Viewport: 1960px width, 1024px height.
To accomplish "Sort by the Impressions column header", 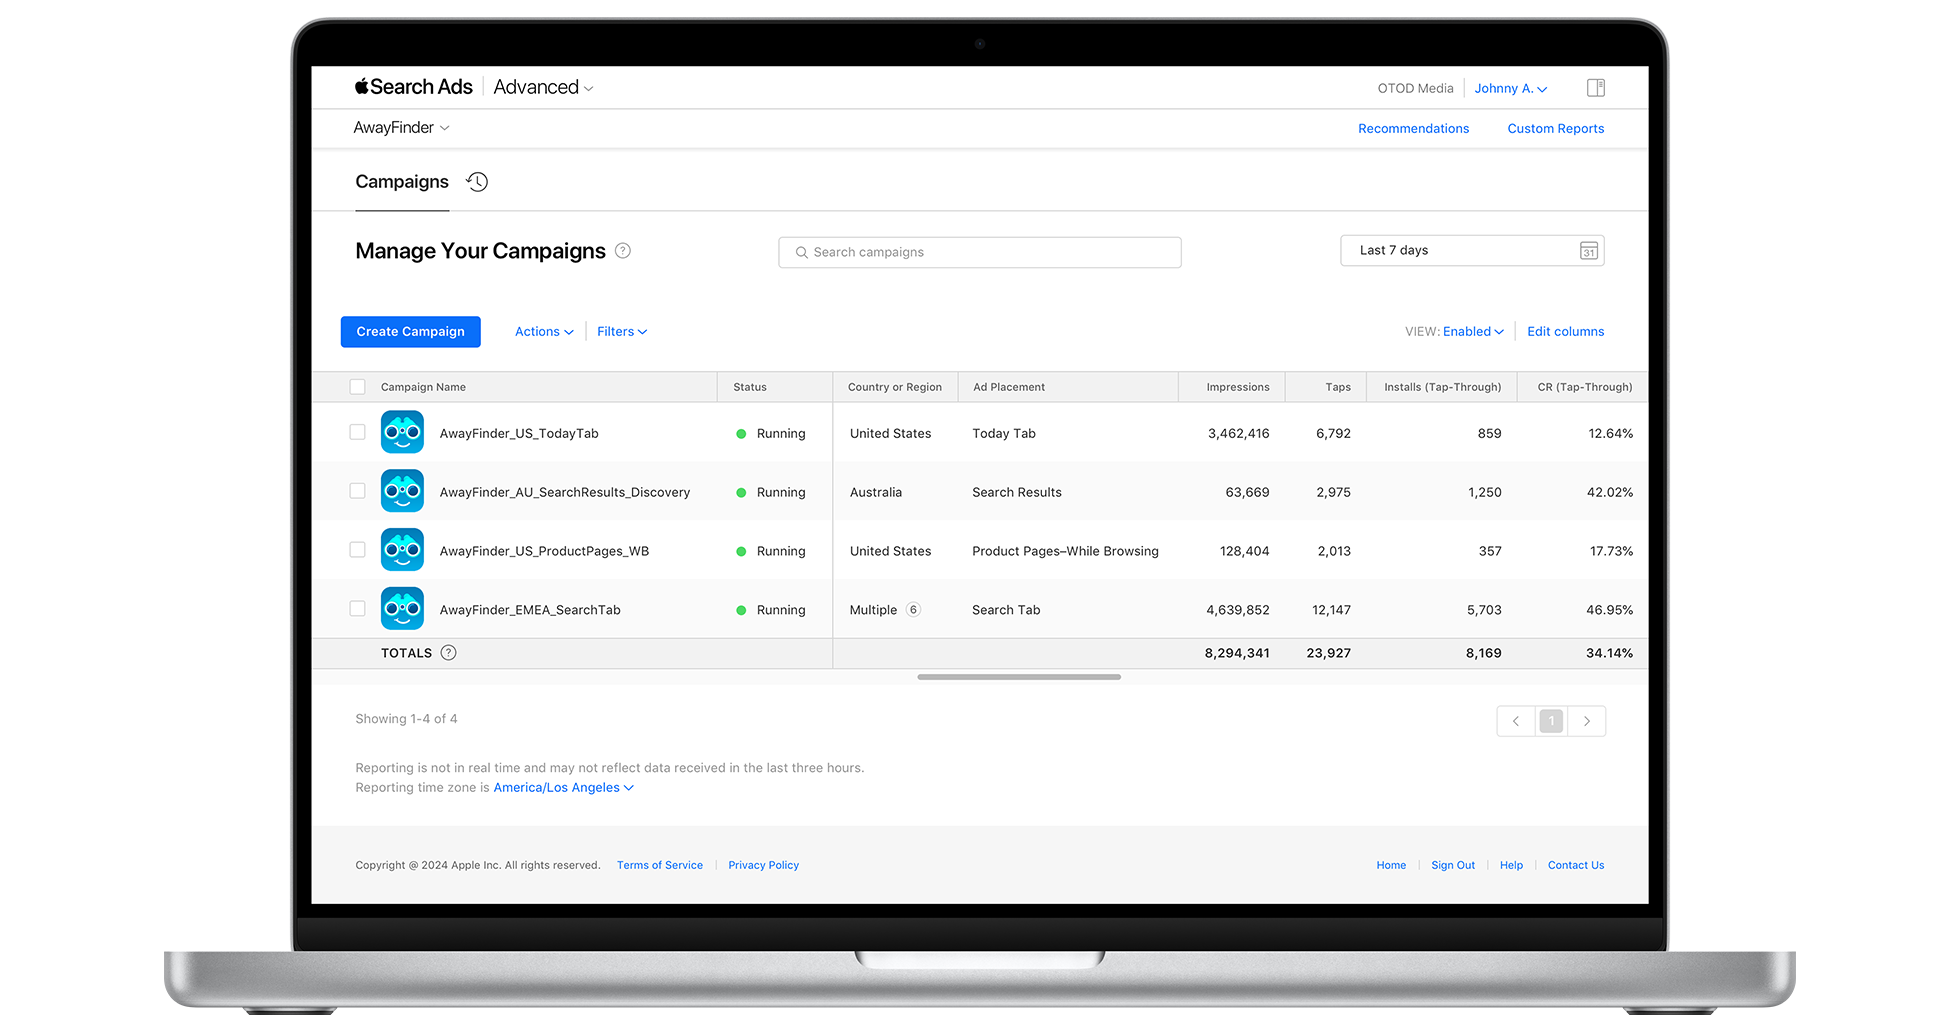I will pos(1238,388).
